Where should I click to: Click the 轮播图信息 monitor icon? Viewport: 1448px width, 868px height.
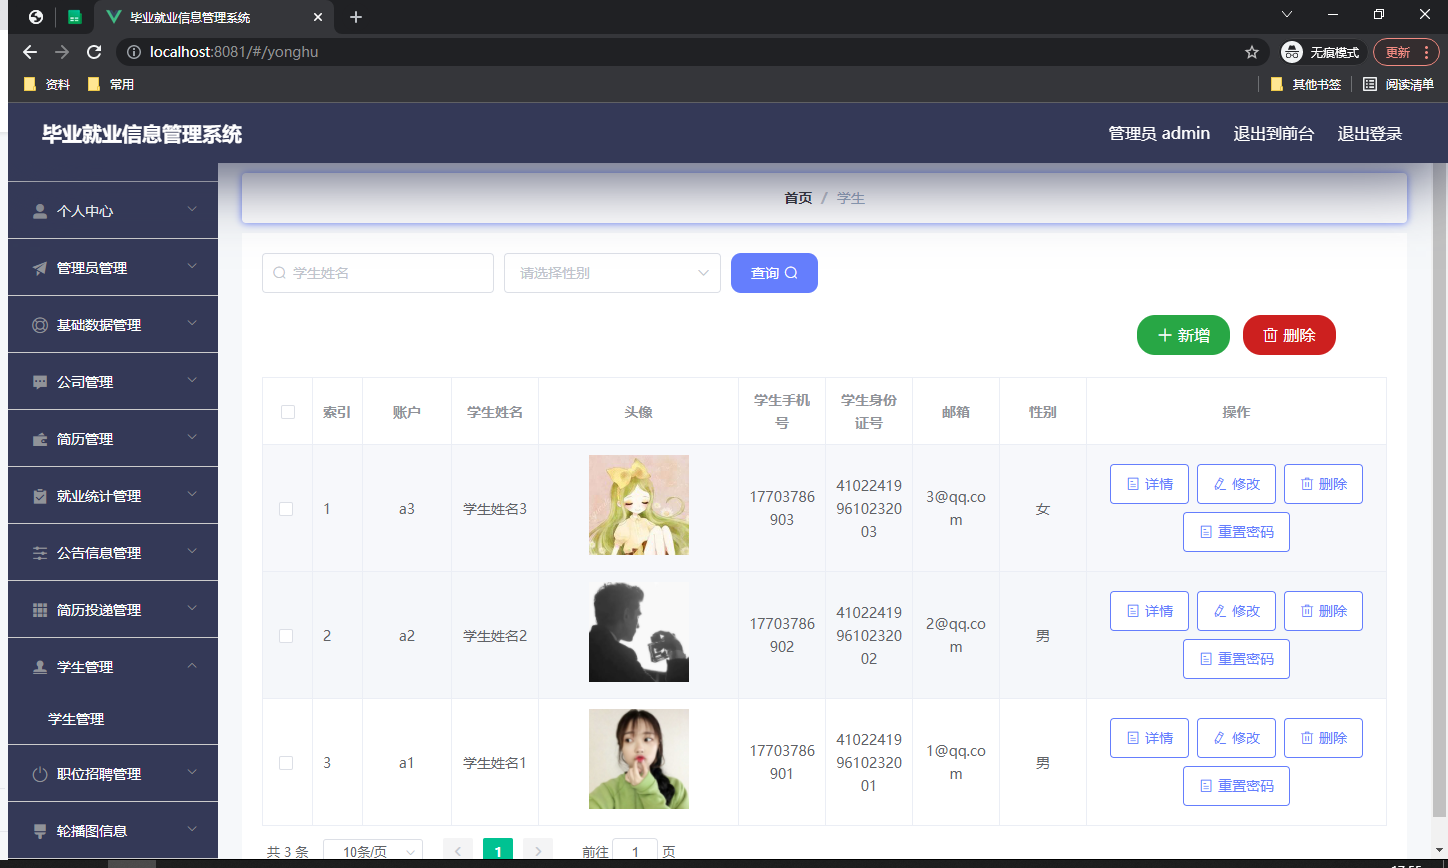coord(40,830)
